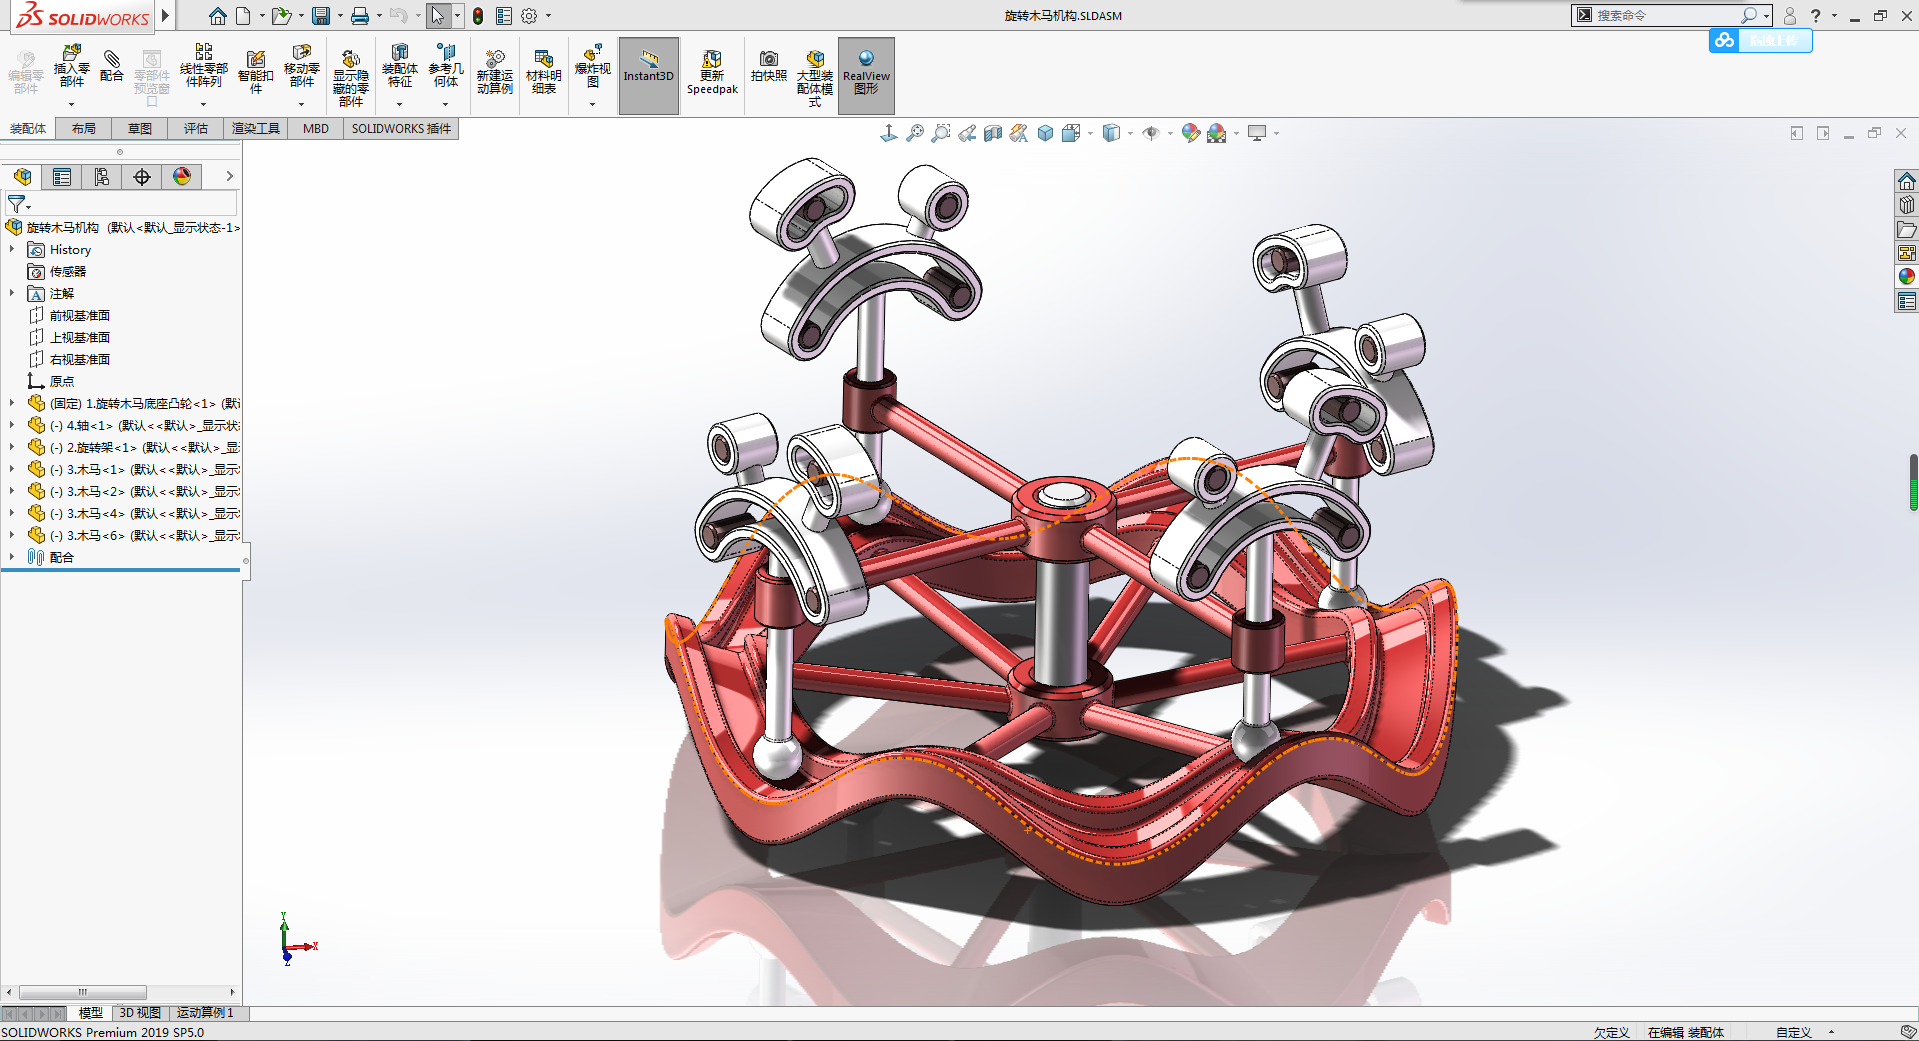Open the SOLIDWORKS 插件 add-ins tab
The image size is (1919, 1041).
[x=401, y=129]
